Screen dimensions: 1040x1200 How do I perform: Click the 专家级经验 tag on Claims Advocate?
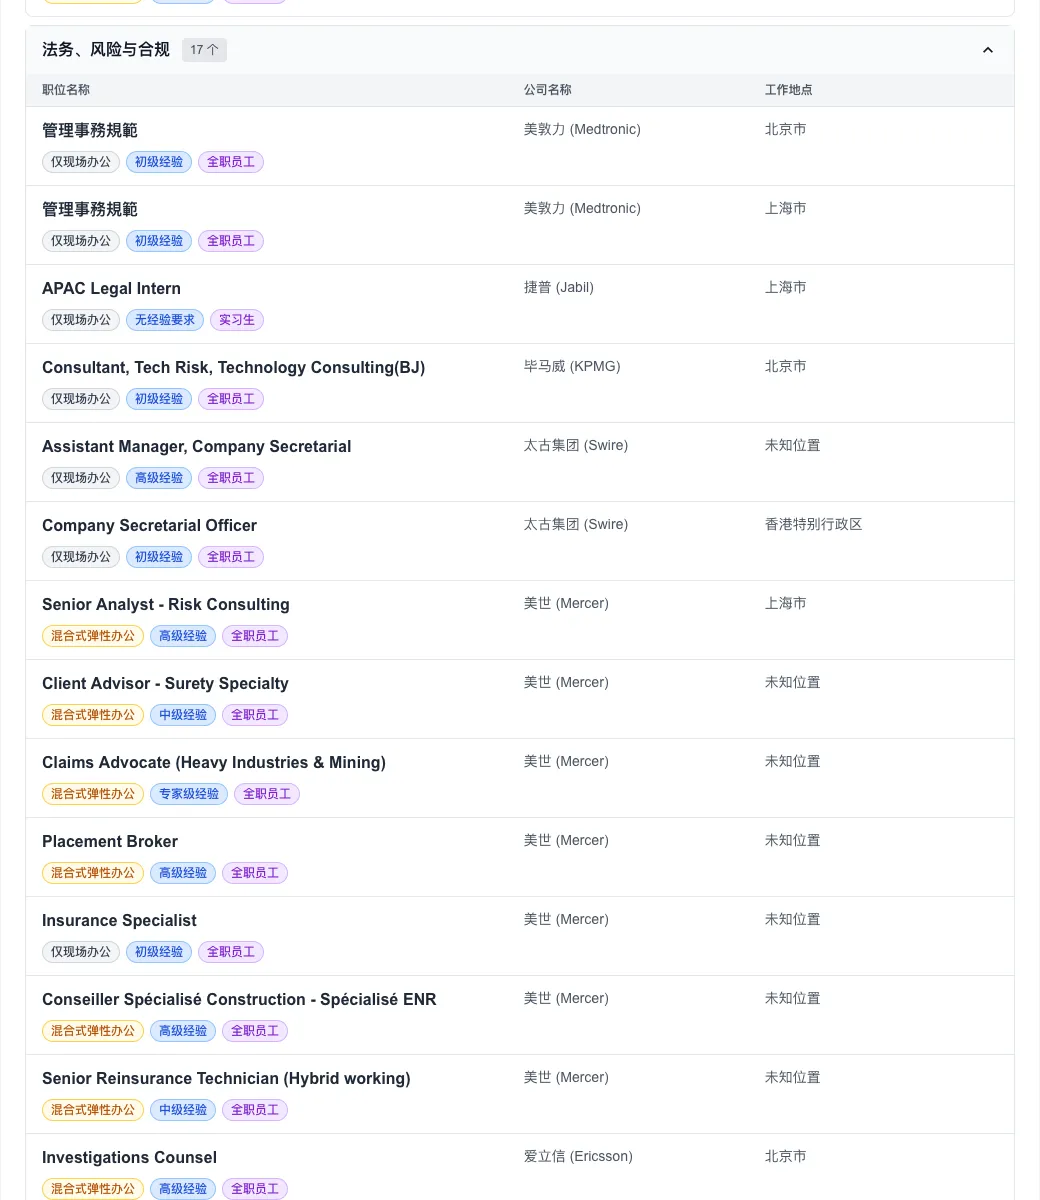[x=189, y=794]
